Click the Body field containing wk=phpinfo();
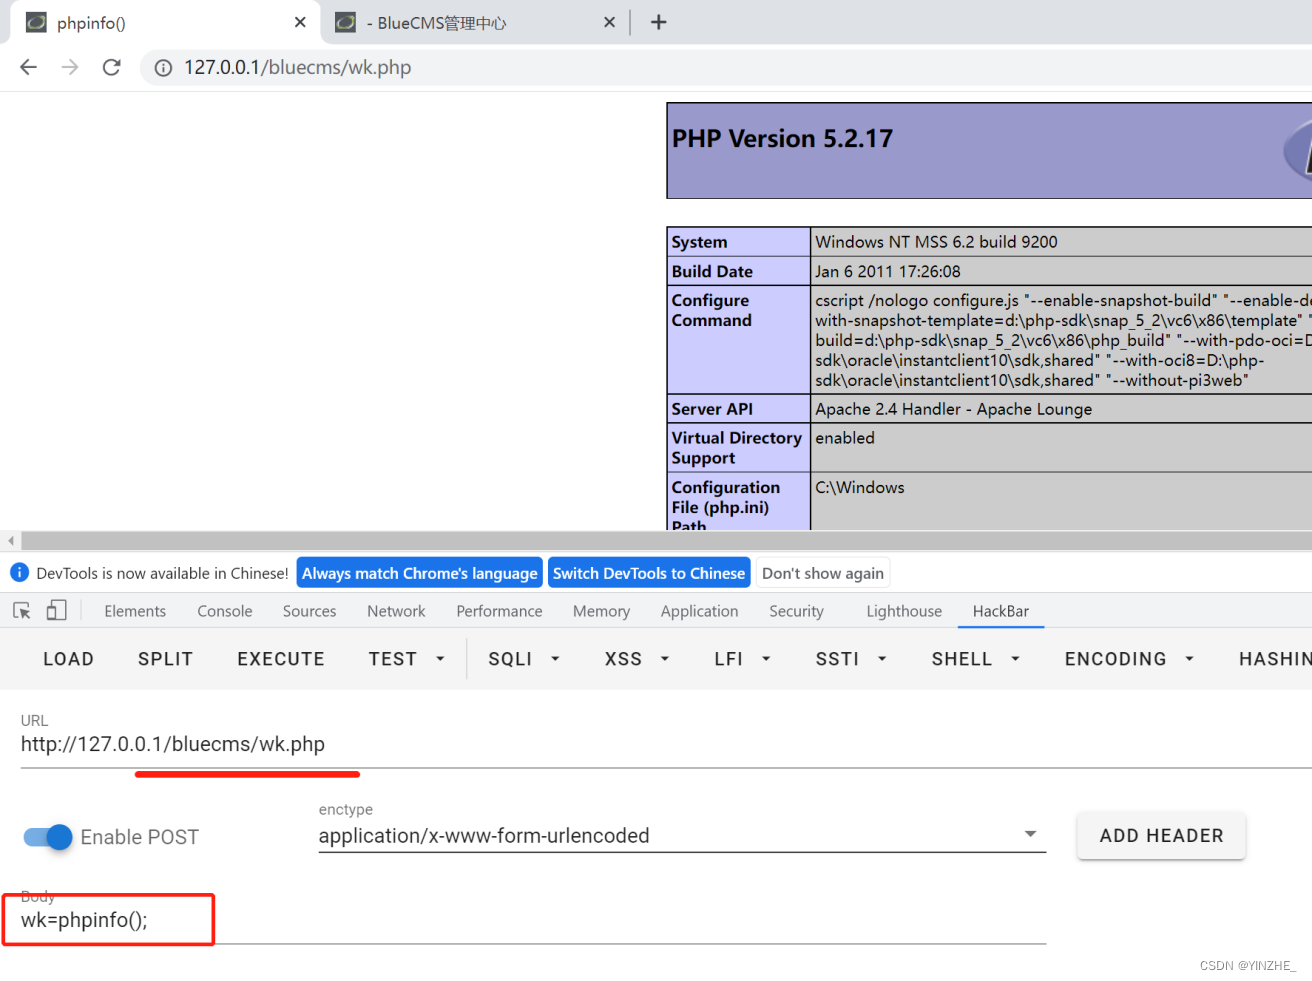This screenshot has height=981, width=1312. coord(533,921)
